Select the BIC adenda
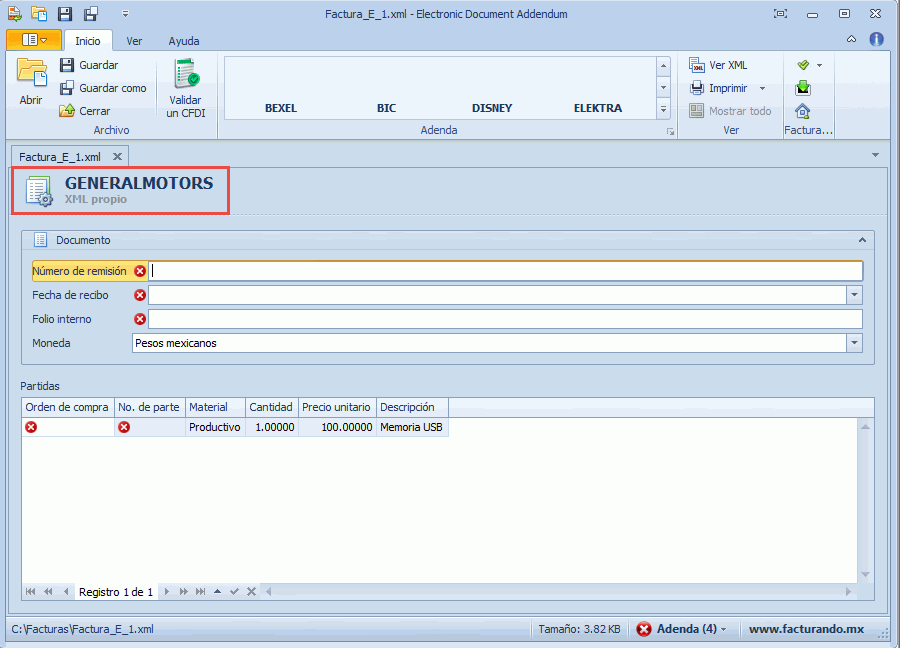900x648 pixels. 386,108
